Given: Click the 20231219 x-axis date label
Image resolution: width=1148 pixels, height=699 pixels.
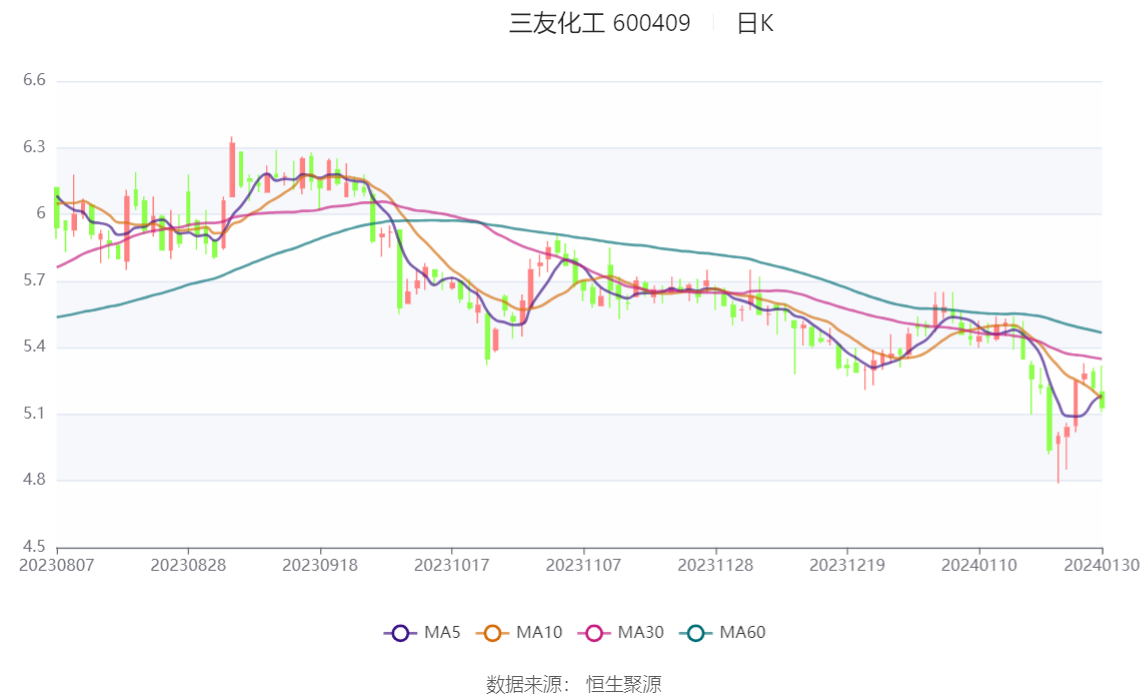Looking at the screenshot, I should click(x=847, y=565).
